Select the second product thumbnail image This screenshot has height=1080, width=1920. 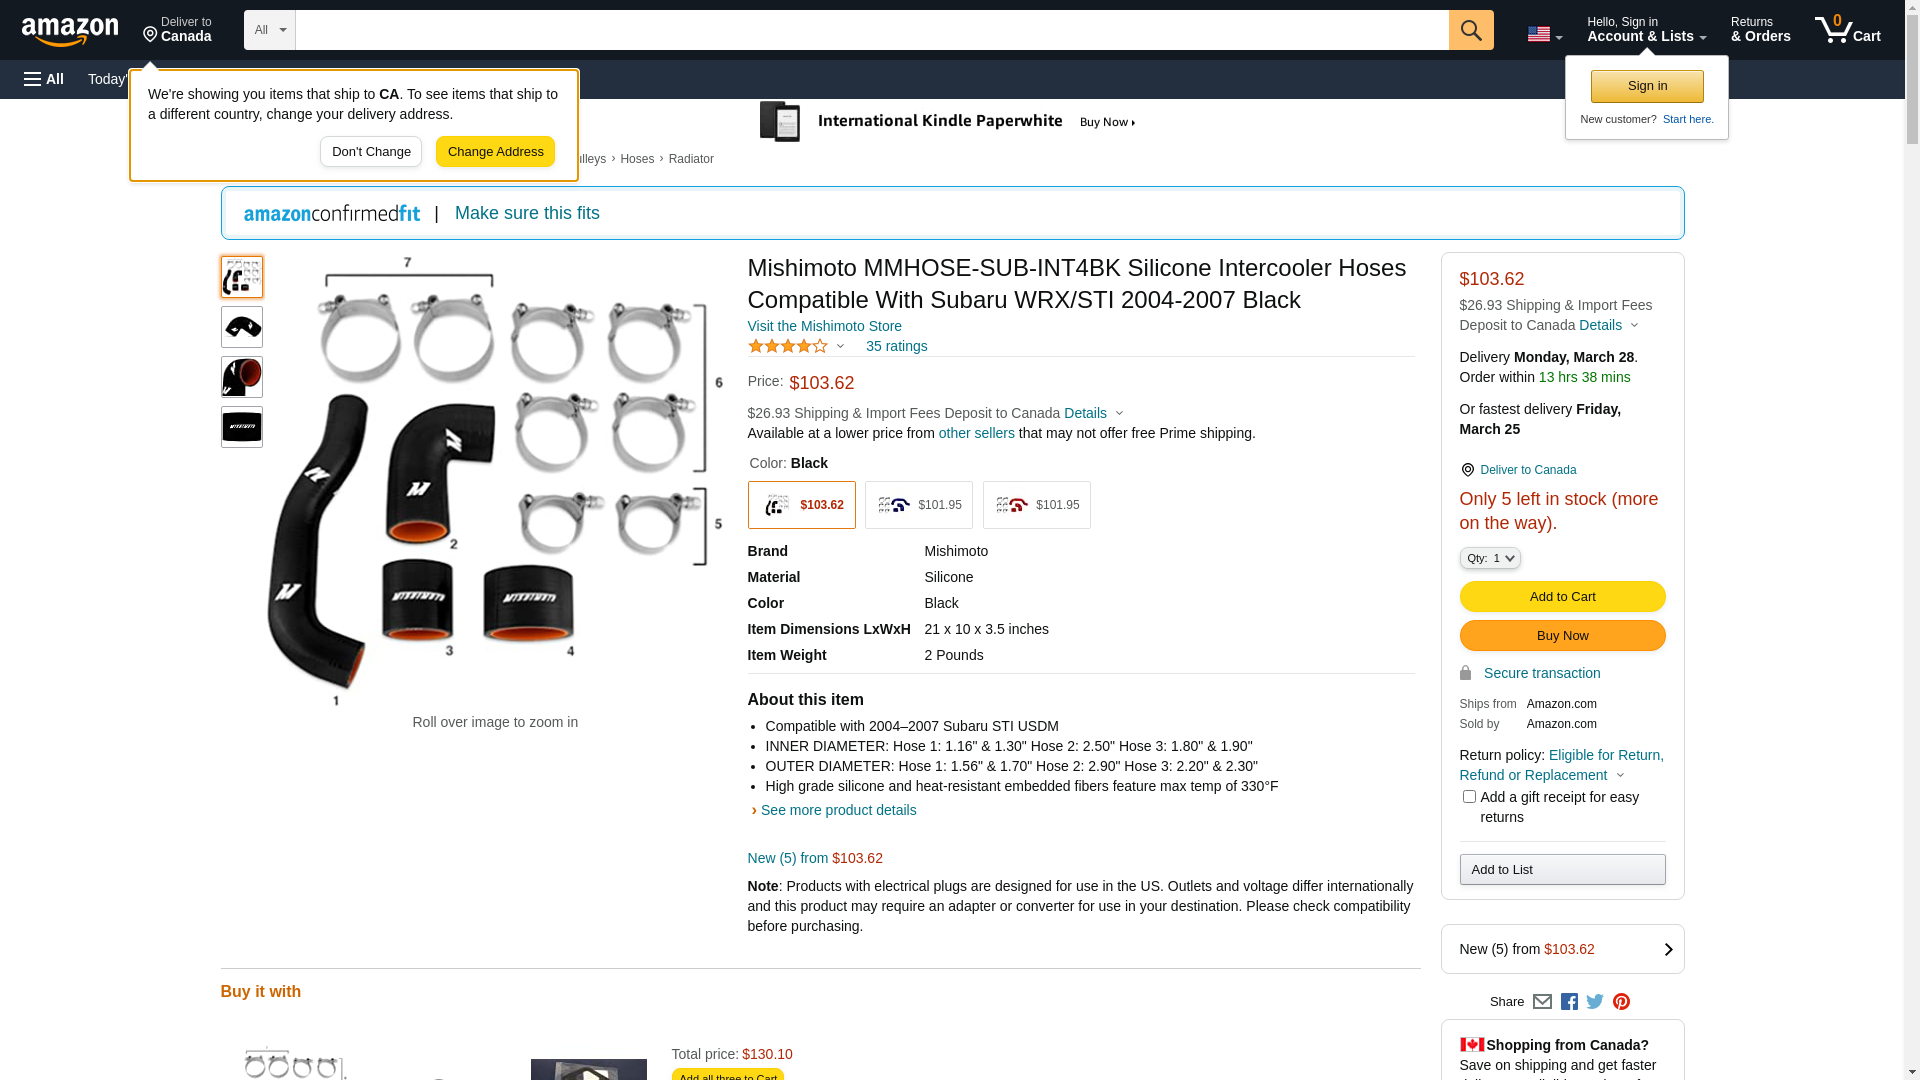point(242,327)
